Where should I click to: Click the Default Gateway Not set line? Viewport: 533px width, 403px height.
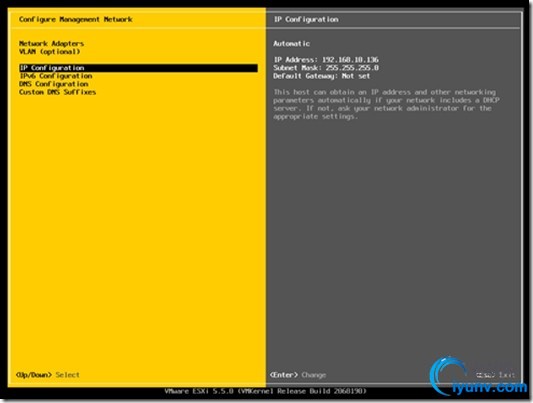tap(322, 76)
